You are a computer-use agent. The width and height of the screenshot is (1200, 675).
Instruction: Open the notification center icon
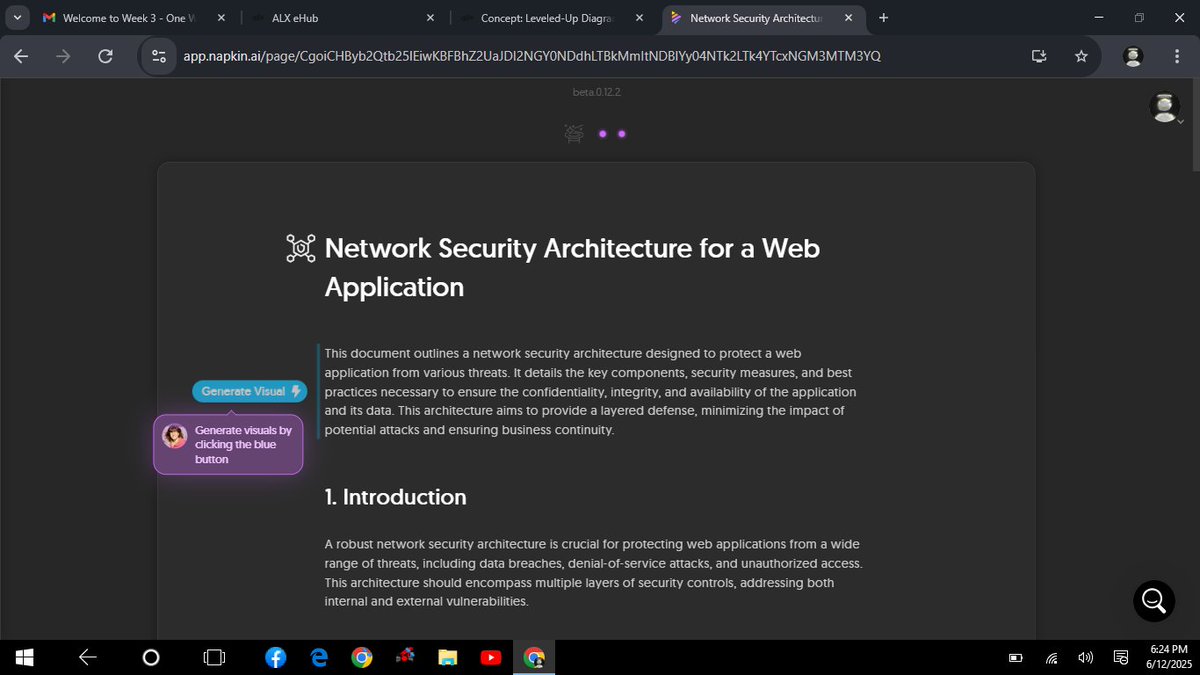pos(1121,658)
